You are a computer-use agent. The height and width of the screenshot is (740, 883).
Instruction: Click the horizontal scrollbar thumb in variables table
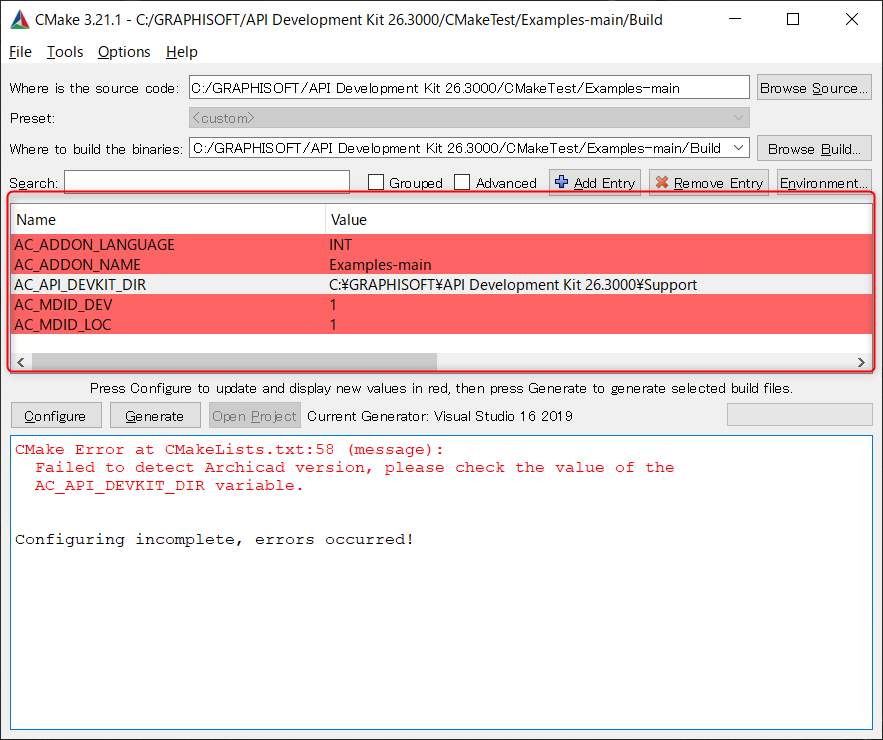click(234, 362)
